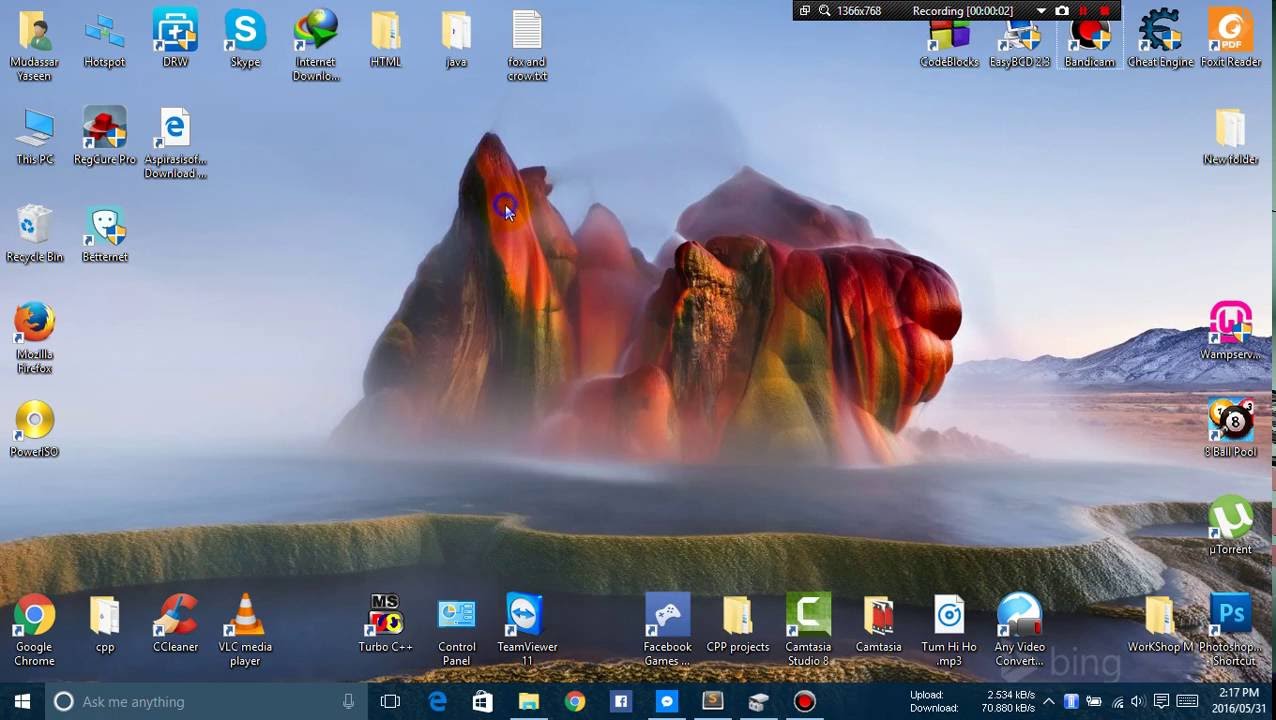Launch Camtasia Studio 8
Image resolution: width=1276 pixels, height=720 pixels.
coord(808,630)
